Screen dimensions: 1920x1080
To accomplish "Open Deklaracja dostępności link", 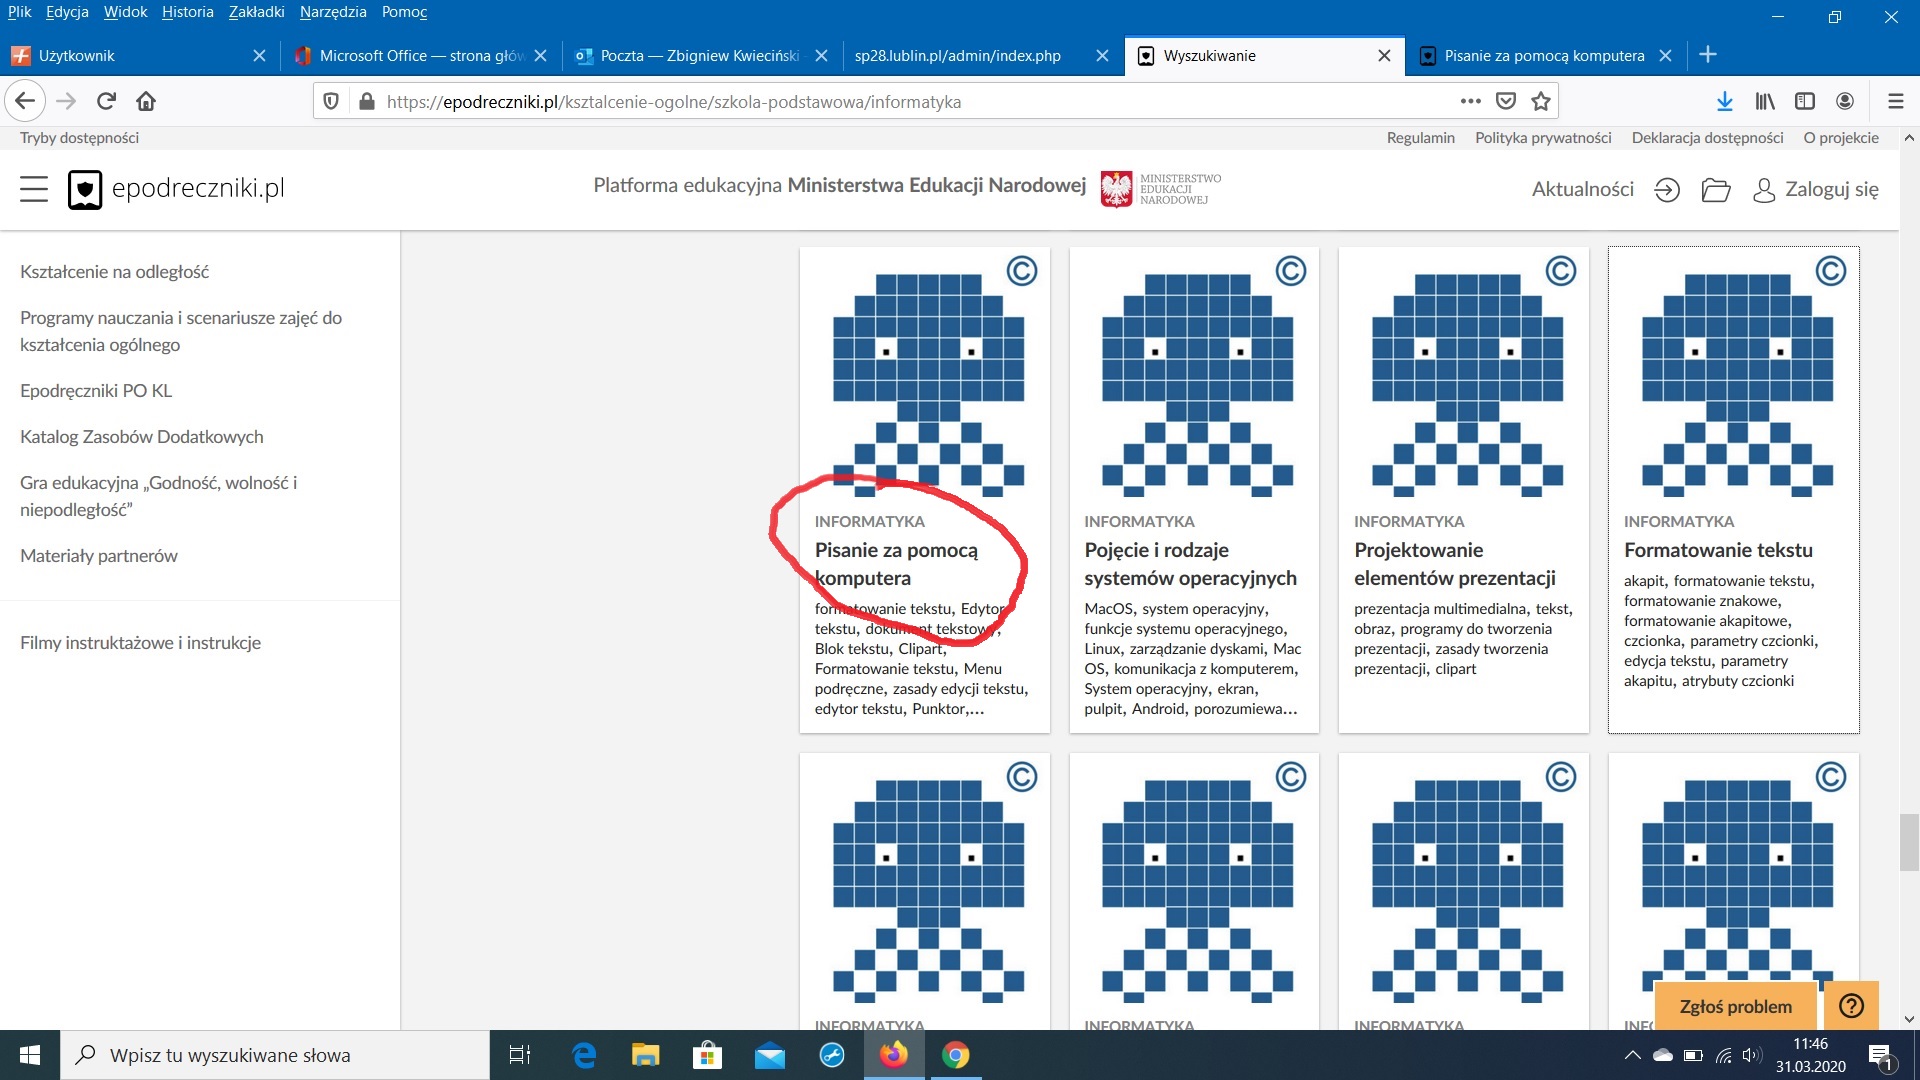I will (x=1707, y=138).
